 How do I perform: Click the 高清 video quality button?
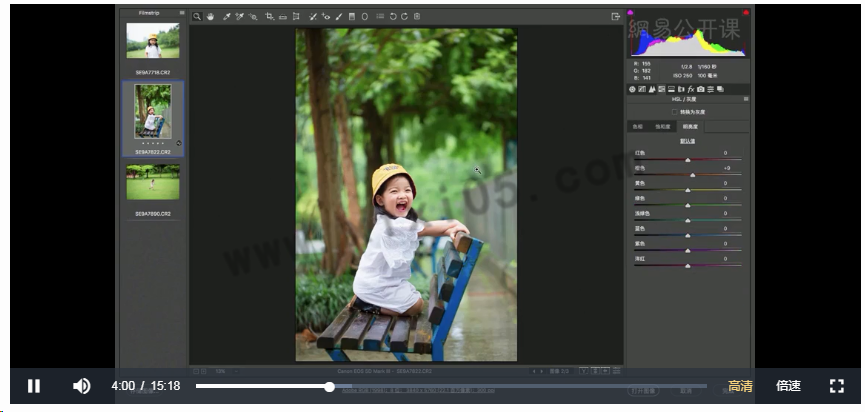(740, 386)
